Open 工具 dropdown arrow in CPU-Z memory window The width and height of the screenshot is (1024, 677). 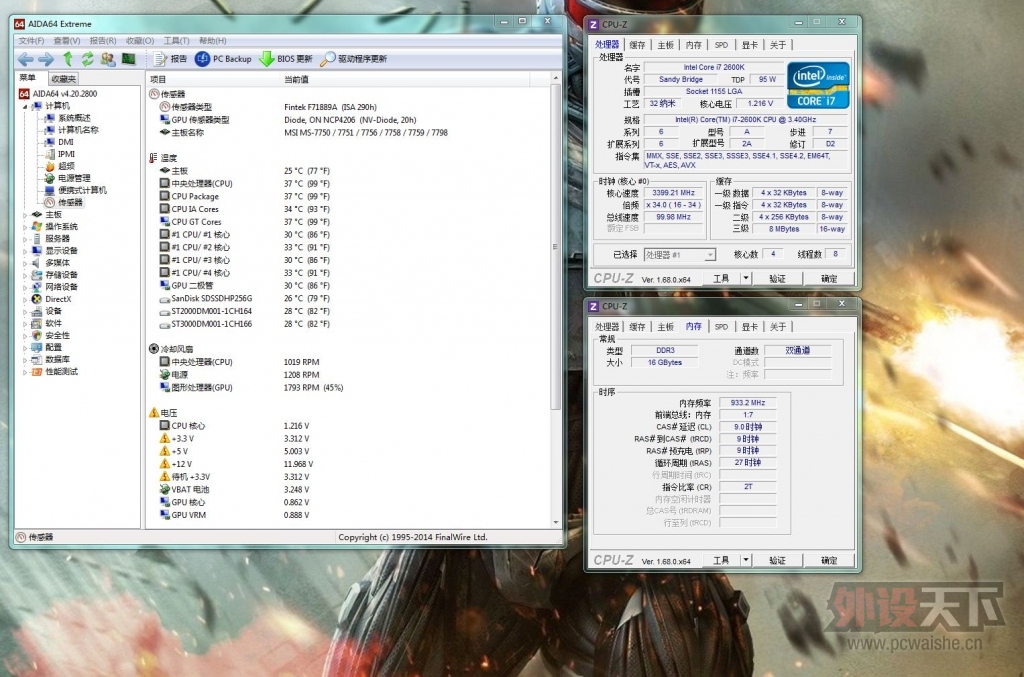coord(746,560)
